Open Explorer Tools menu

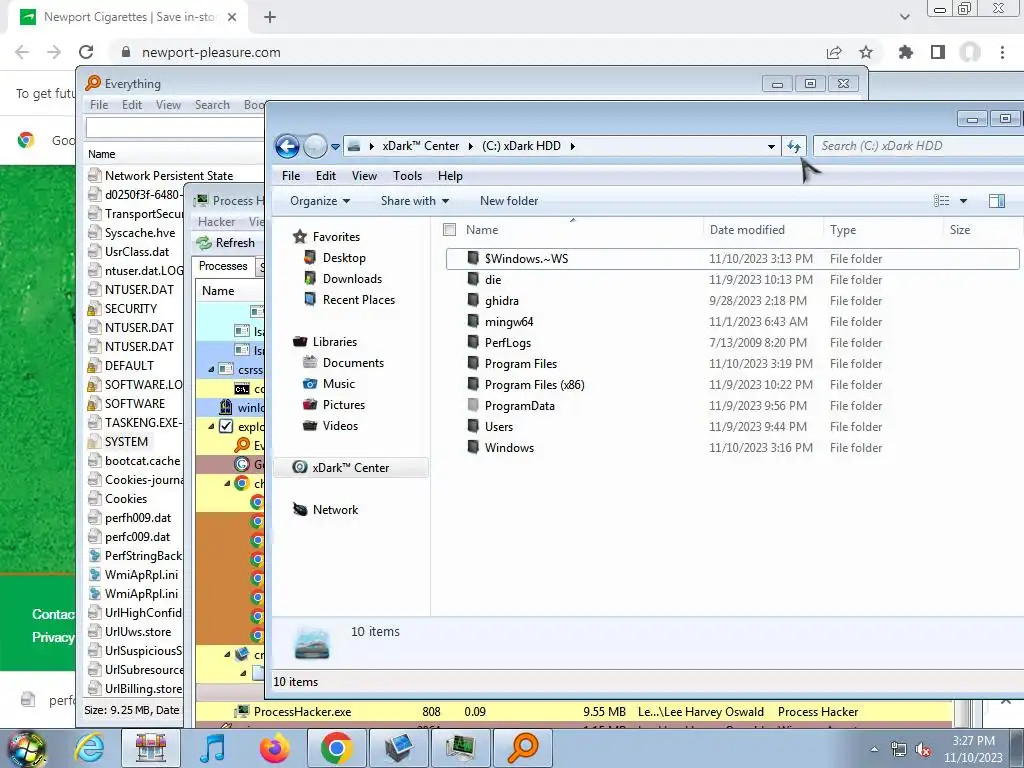pos(408,176)
